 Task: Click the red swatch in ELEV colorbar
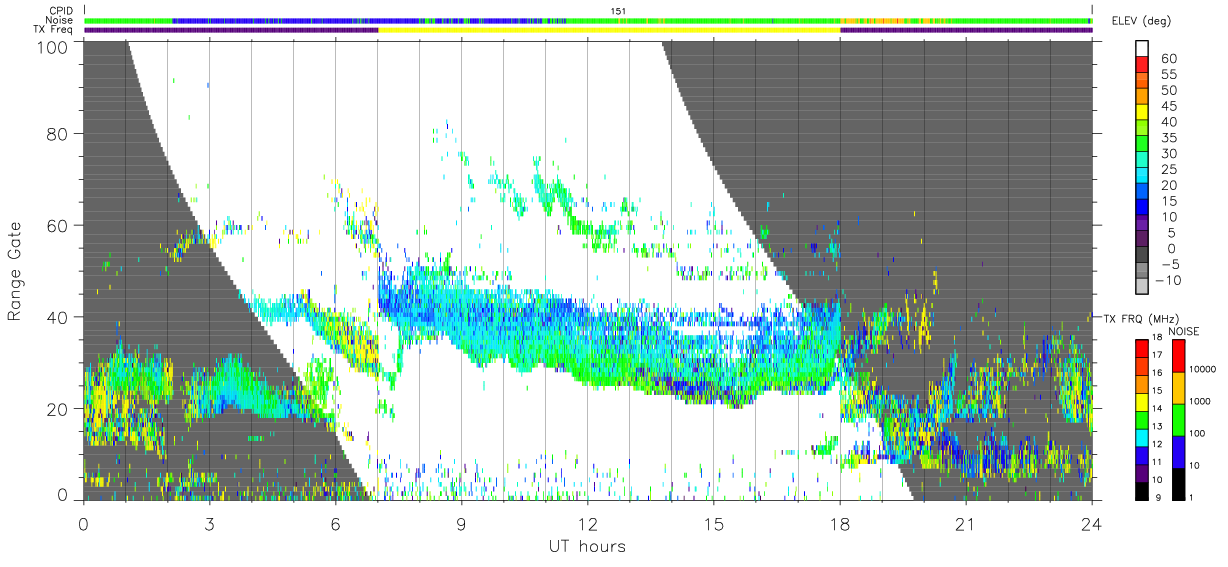(x=1142, y=64)
